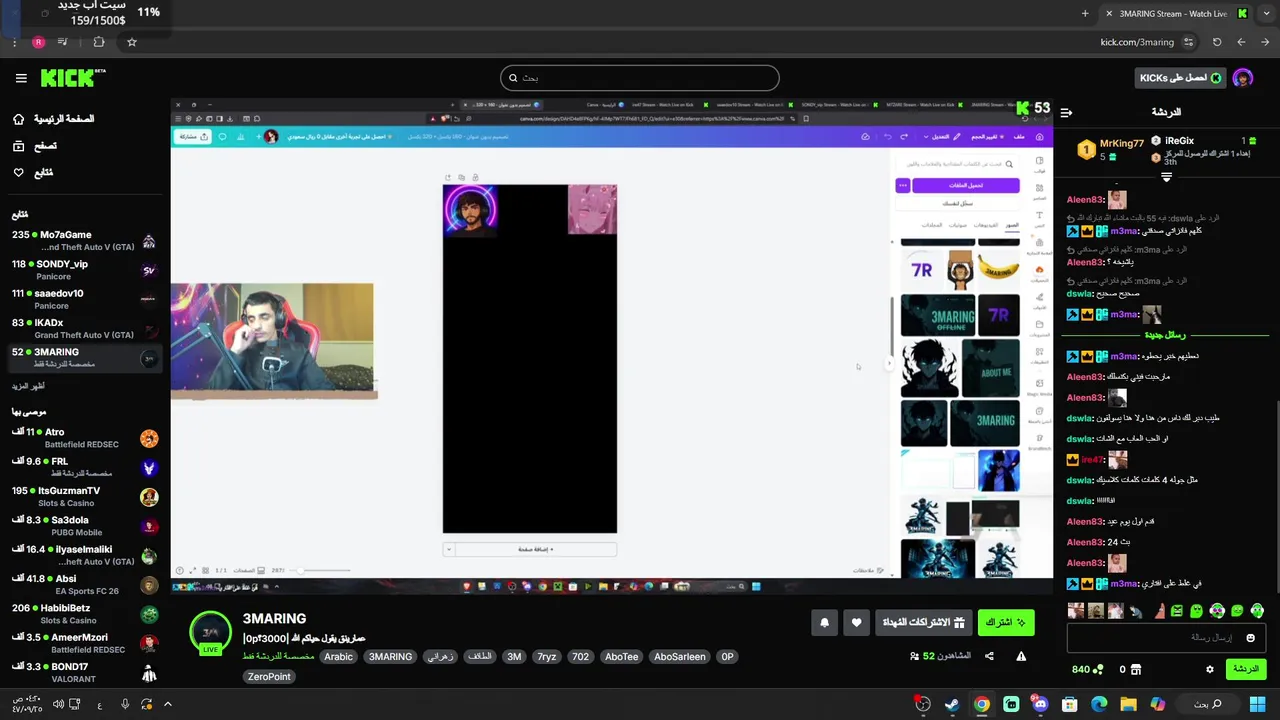
Task: Open the Kick shop icon next to 0
Action: (1137, 669)
